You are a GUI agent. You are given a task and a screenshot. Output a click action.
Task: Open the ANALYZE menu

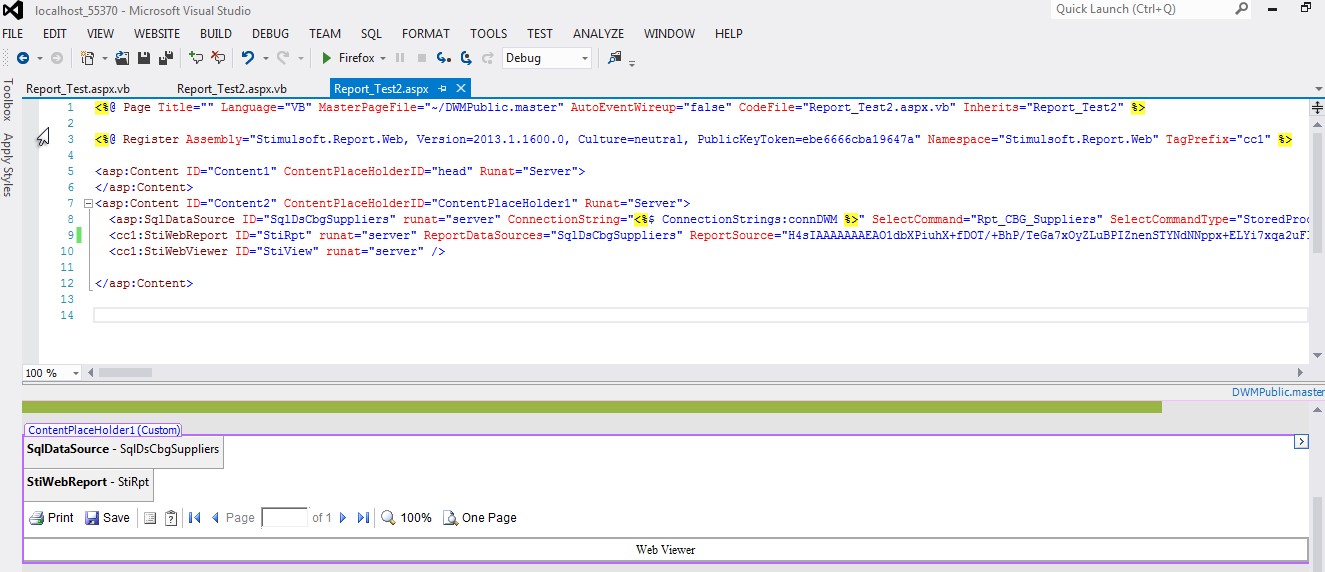click(599, 33)
